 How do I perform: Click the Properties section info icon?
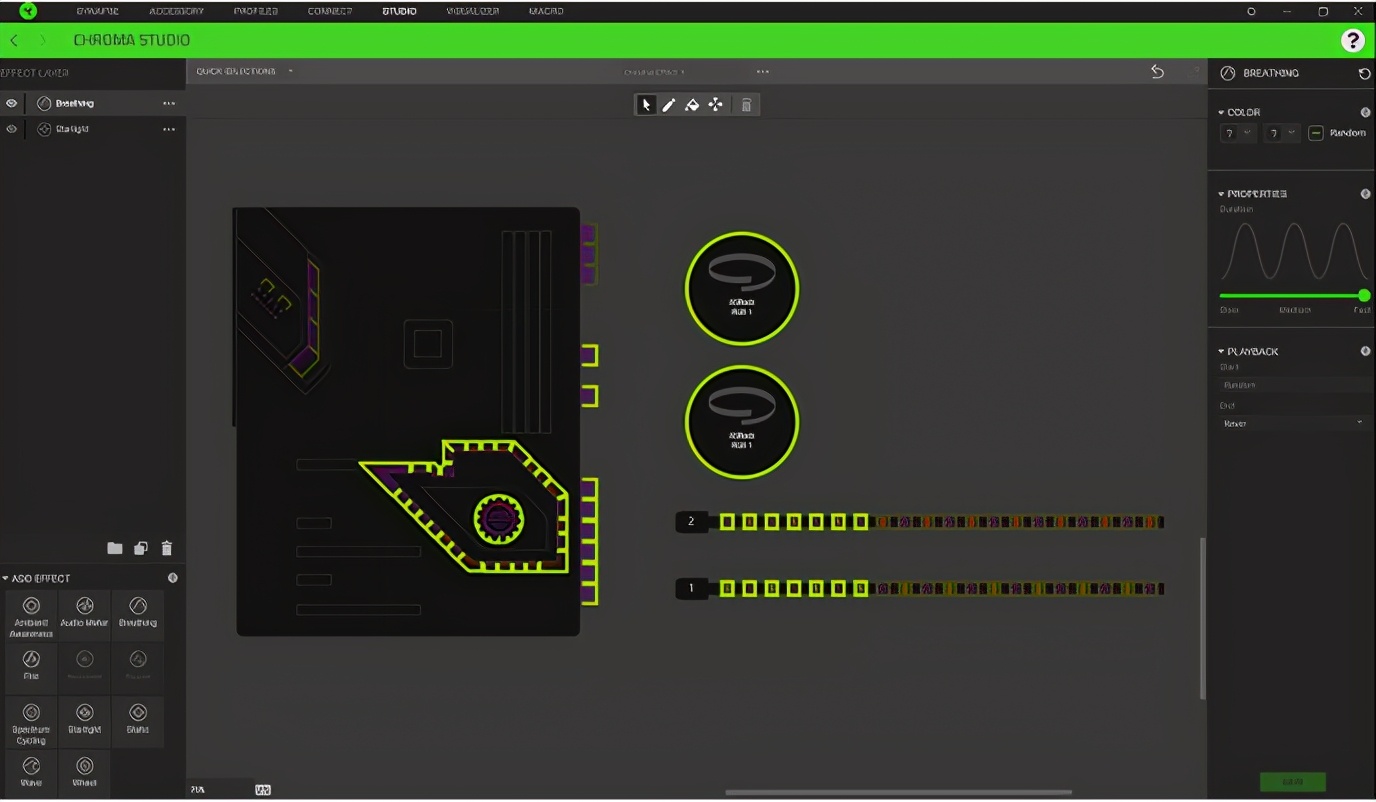(1365, 194)
